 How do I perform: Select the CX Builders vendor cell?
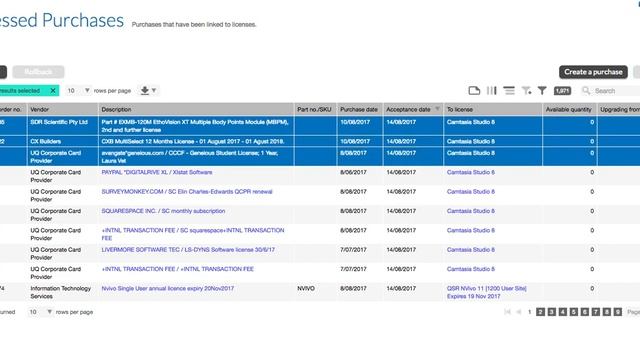point(62,141)
